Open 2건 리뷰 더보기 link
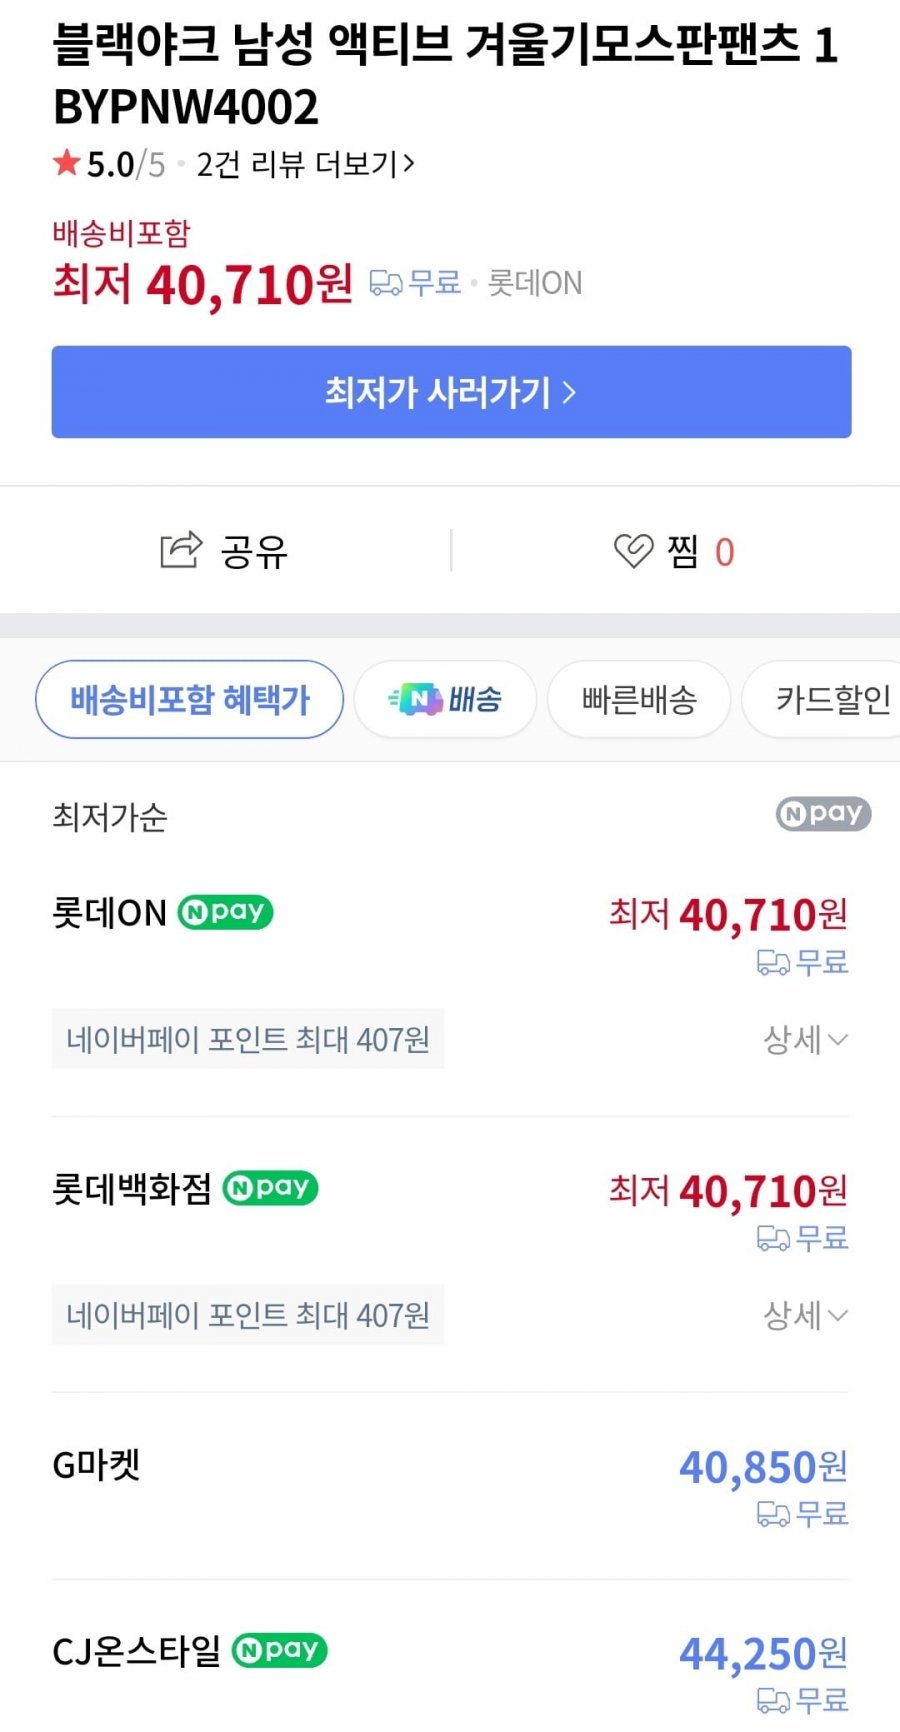Screen dimensions: 900x1732 [305, 164]
